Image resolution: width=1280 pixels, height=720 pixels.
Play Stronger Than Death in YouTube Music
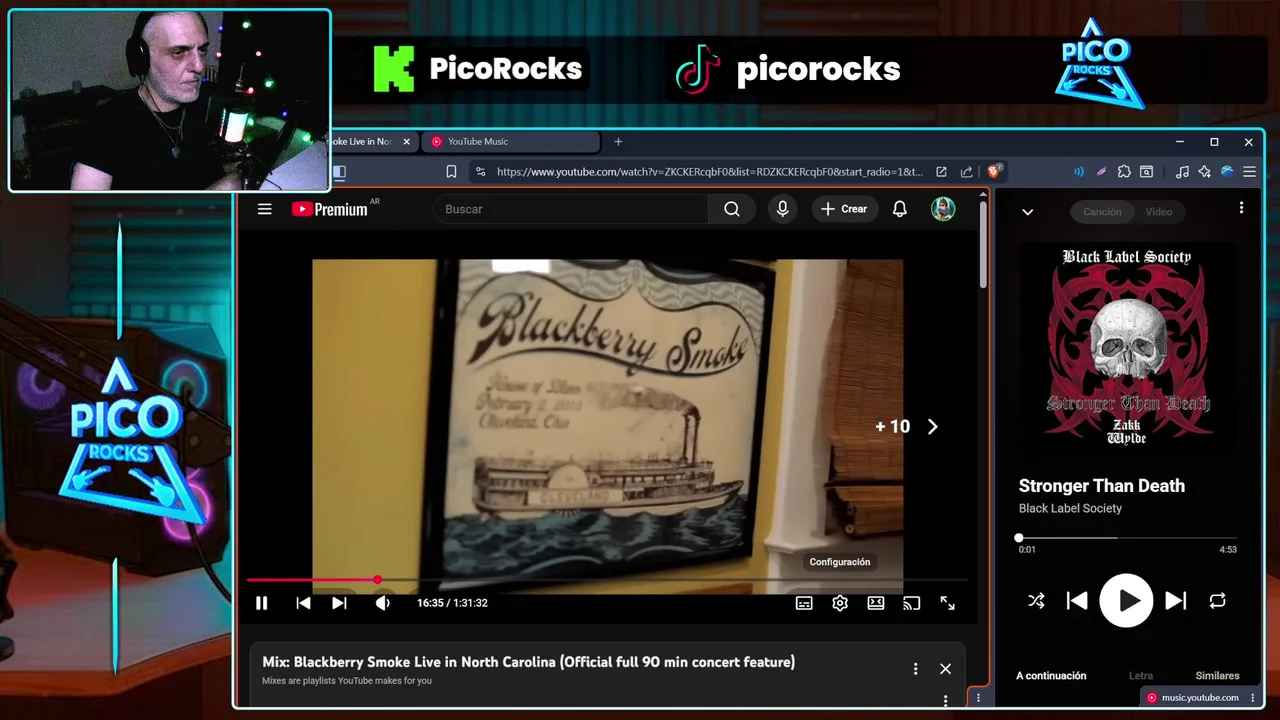[x=1127, y=601]
